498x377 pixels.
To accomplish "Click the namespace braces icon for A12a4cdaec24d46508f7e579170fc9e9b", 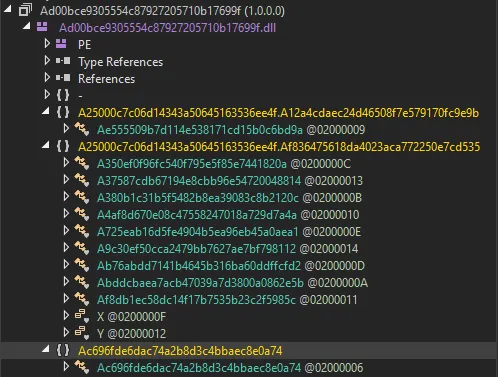I will (63, 112).
